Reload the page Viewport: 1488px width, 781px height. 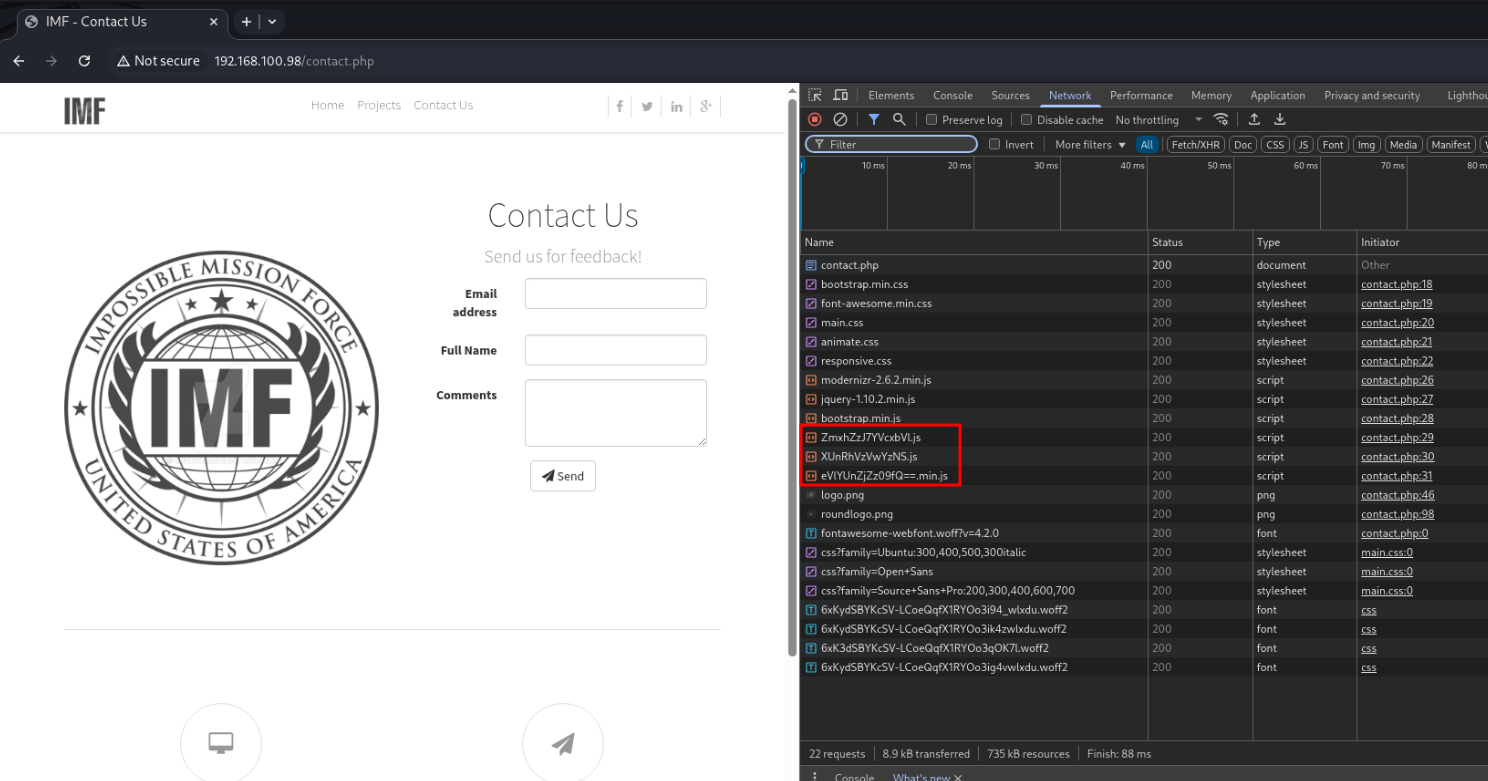(84, 61)
